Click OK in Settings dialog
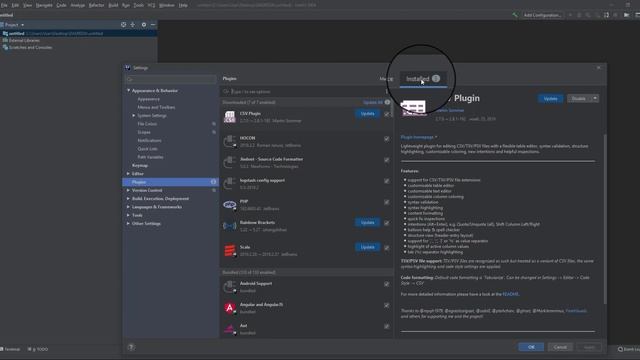This screenshot has height=360, width=640. (x=531, y=347)
